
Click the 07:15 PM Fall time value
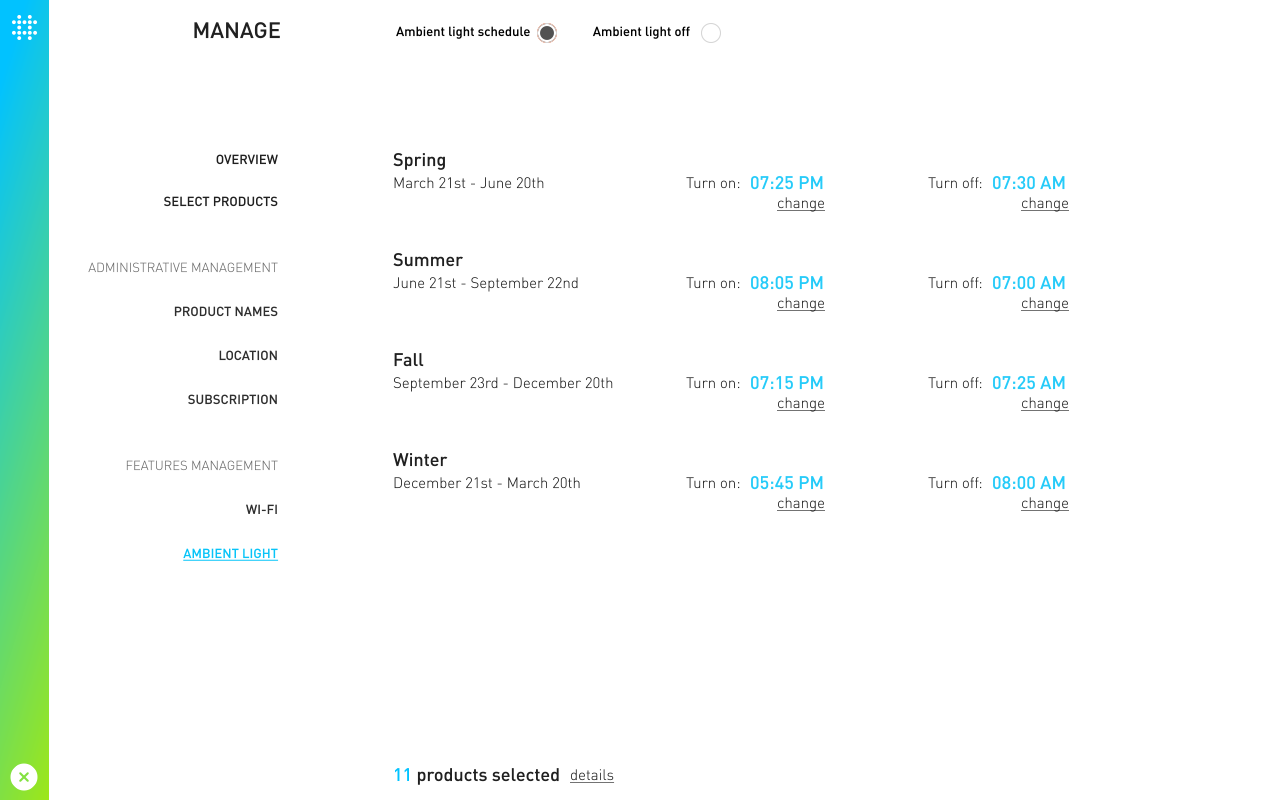(787, 383)
